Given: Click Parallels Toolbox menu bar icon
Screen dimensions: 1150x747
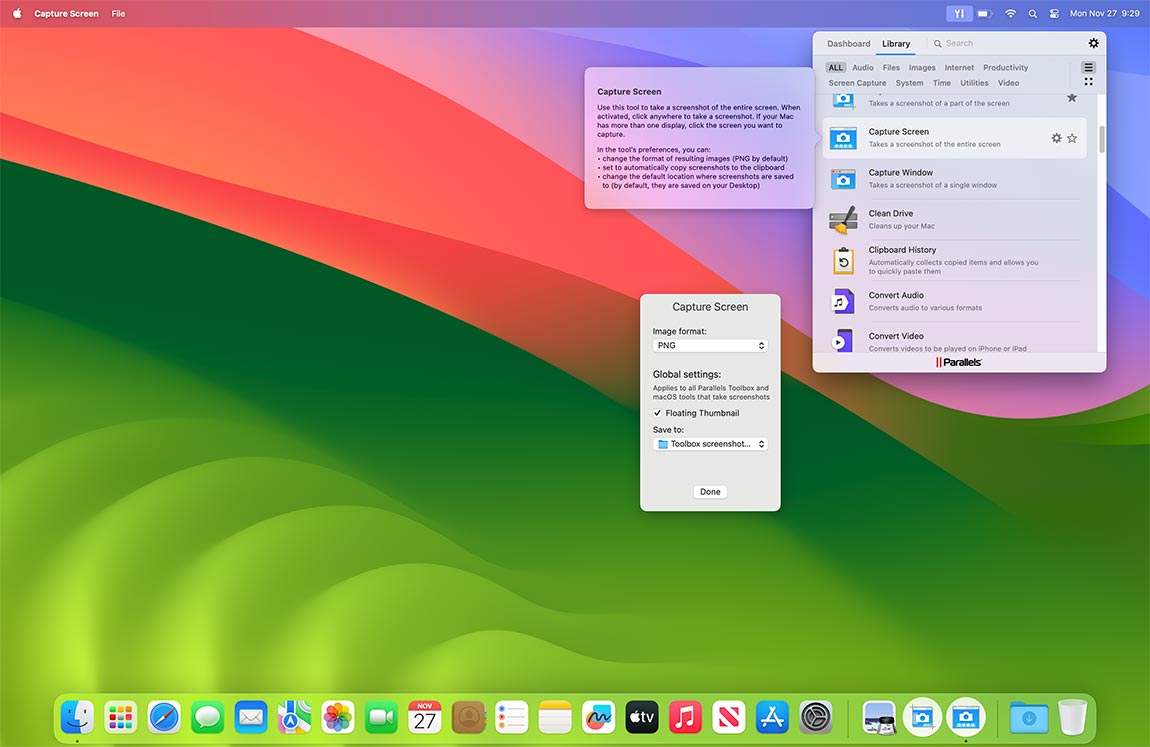Looking at the screenshot, I should (x=959, y=14).
